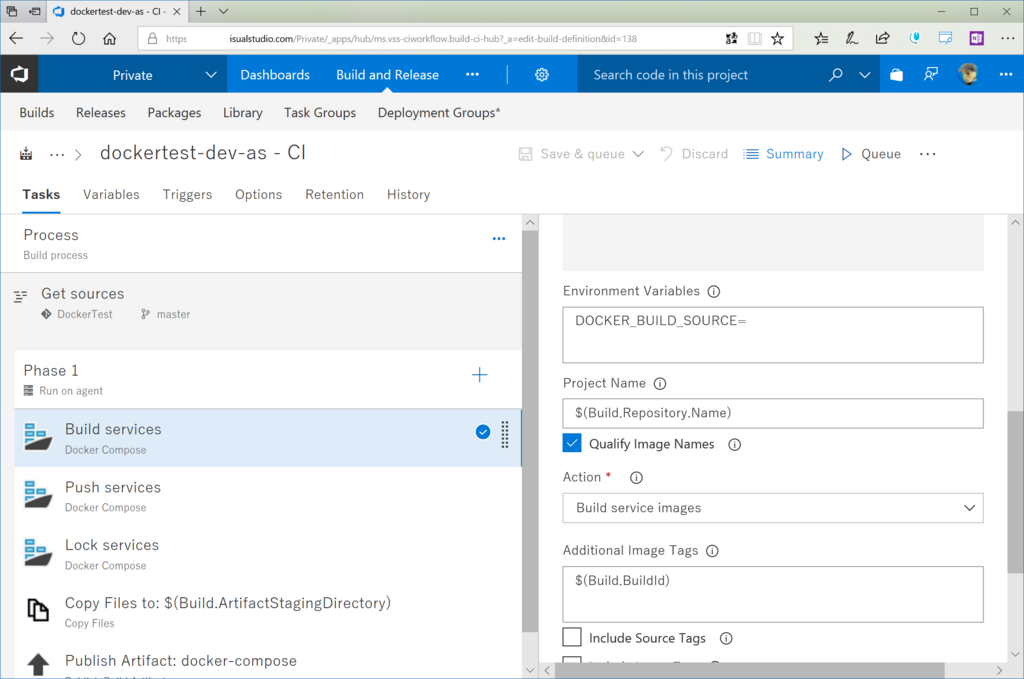Image resolution: width=1024 pixels, height=679 pixels.
Task: Click the browser home icon
Action: [x=110, y=39]
